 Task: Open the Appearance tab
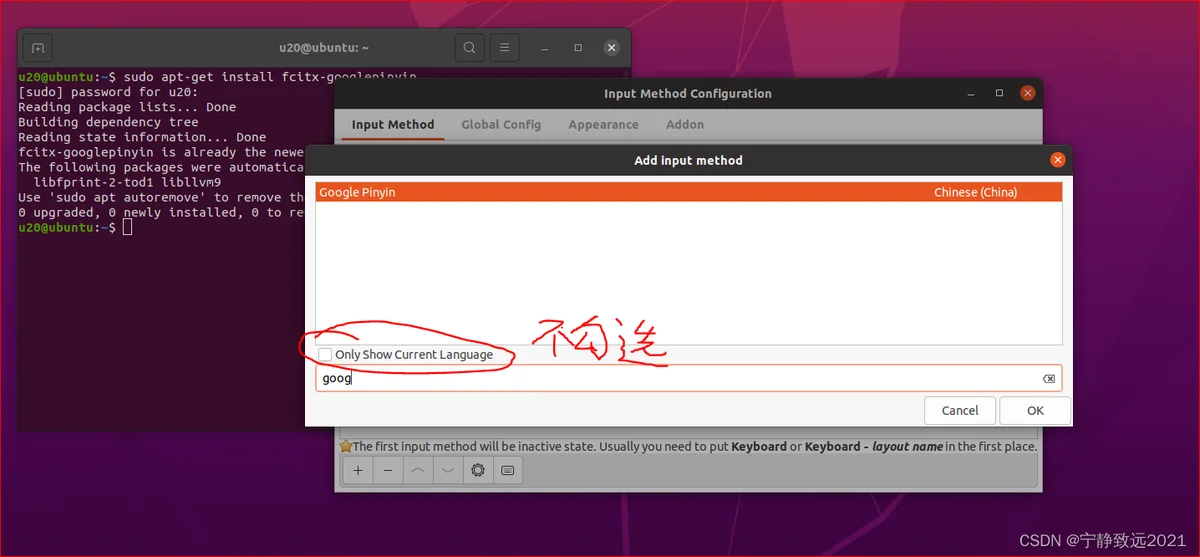pos(603,125)
